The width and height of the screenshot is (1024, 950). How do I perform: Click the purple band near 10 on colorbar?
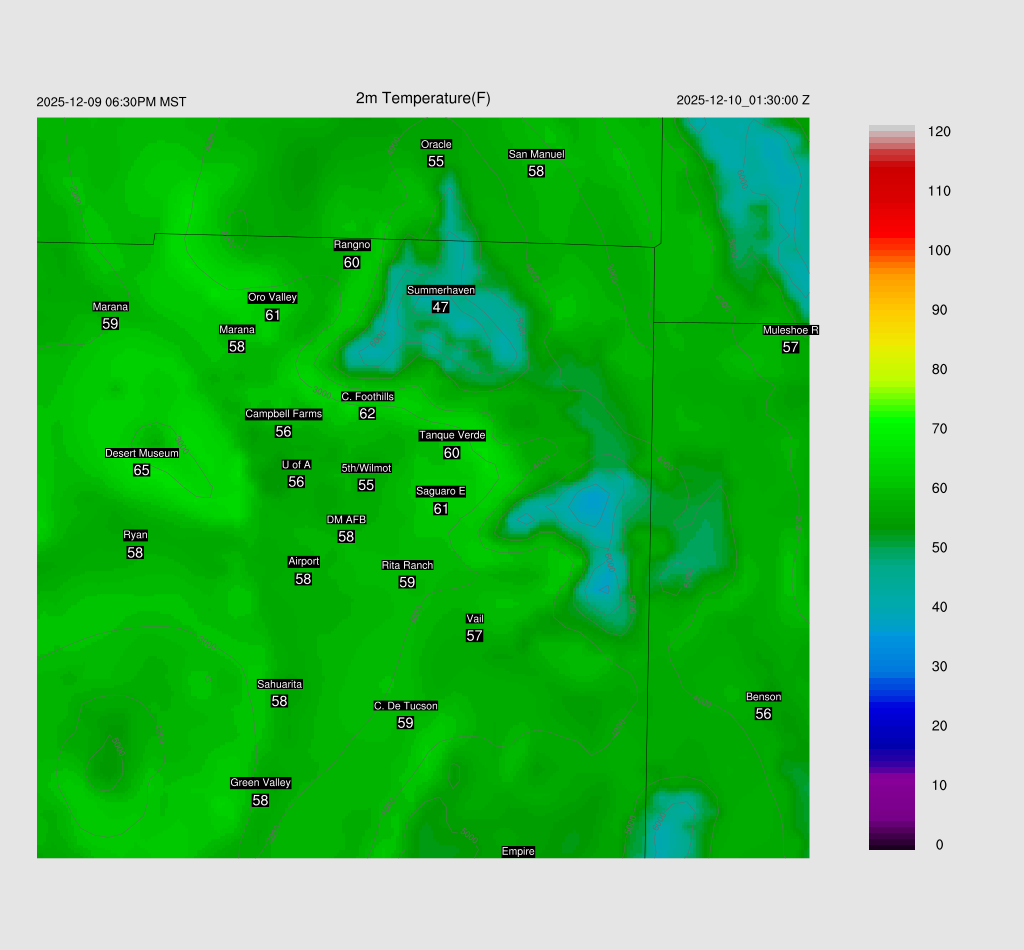coord(891,785)
